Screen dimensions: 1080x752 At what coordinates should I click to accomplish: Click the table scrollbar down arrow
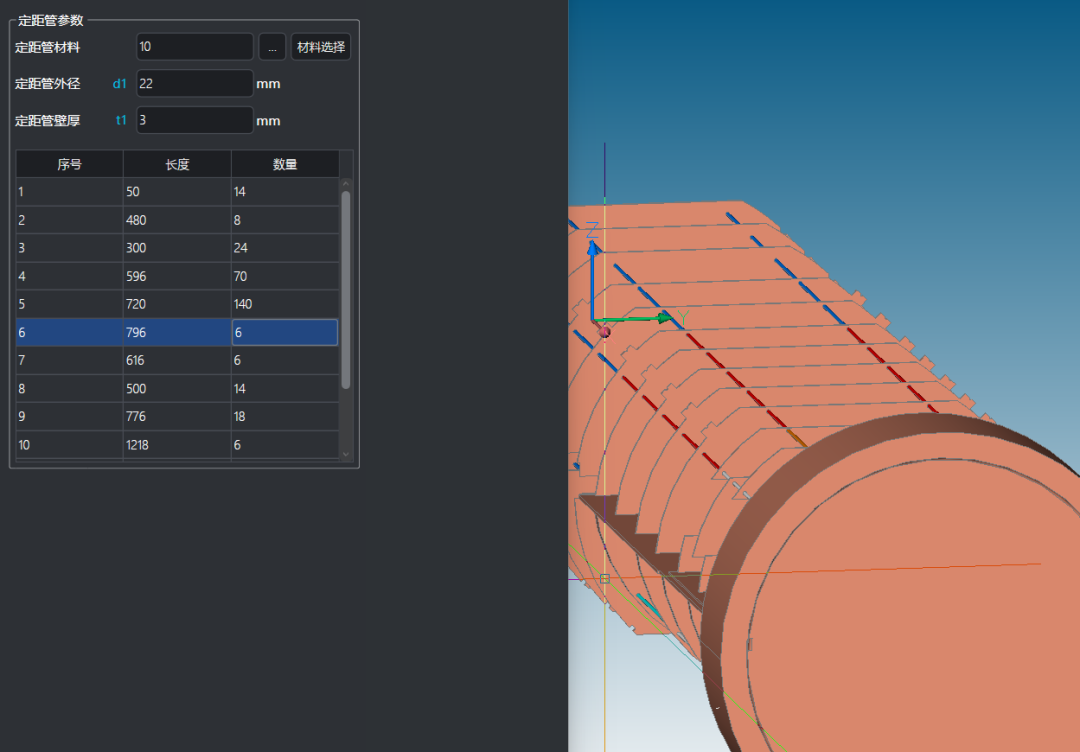click(346, 455)
